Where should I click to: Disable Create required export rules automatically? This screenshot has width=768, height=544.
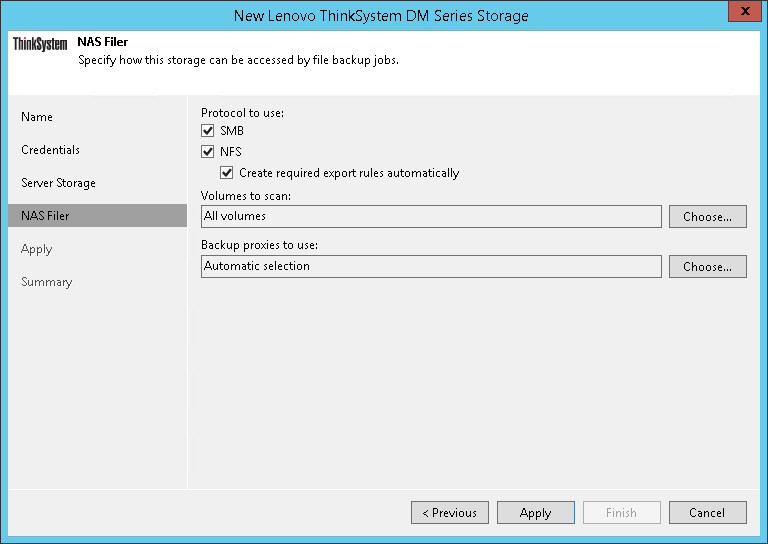pyautogui.click(x=227, y=173)
